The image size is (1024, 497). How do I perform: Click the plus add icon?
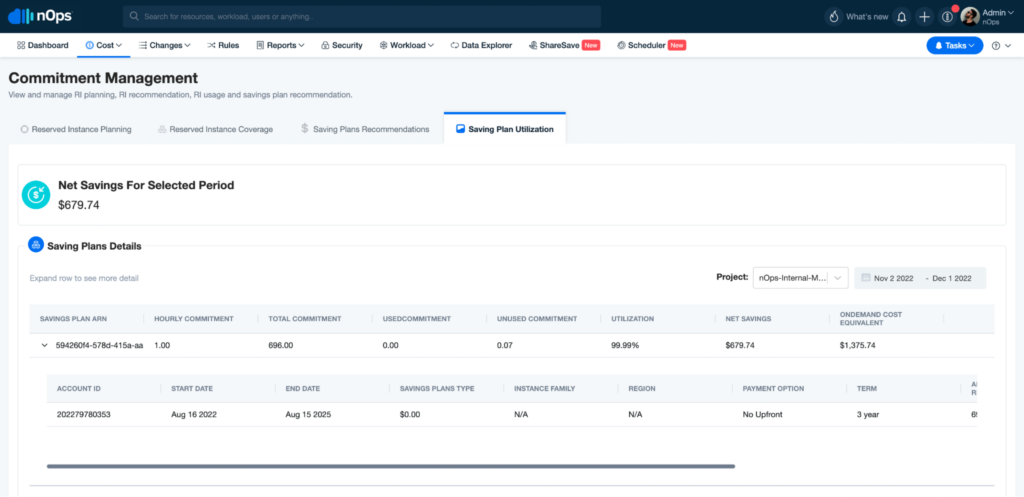924,17
